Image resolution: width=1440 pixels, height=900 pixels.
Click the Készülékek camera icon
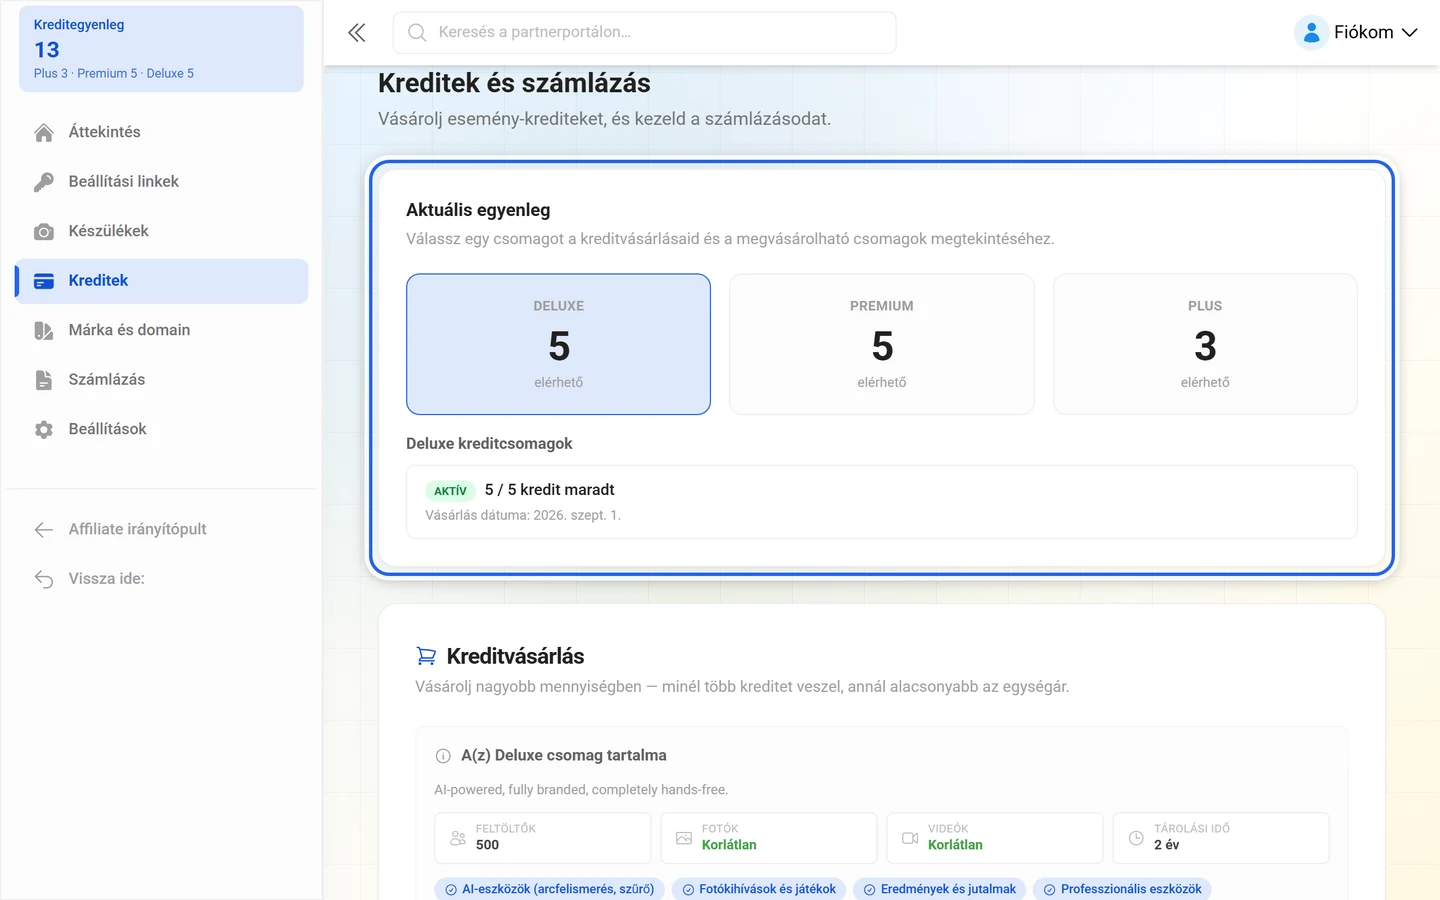coord(44,231)
